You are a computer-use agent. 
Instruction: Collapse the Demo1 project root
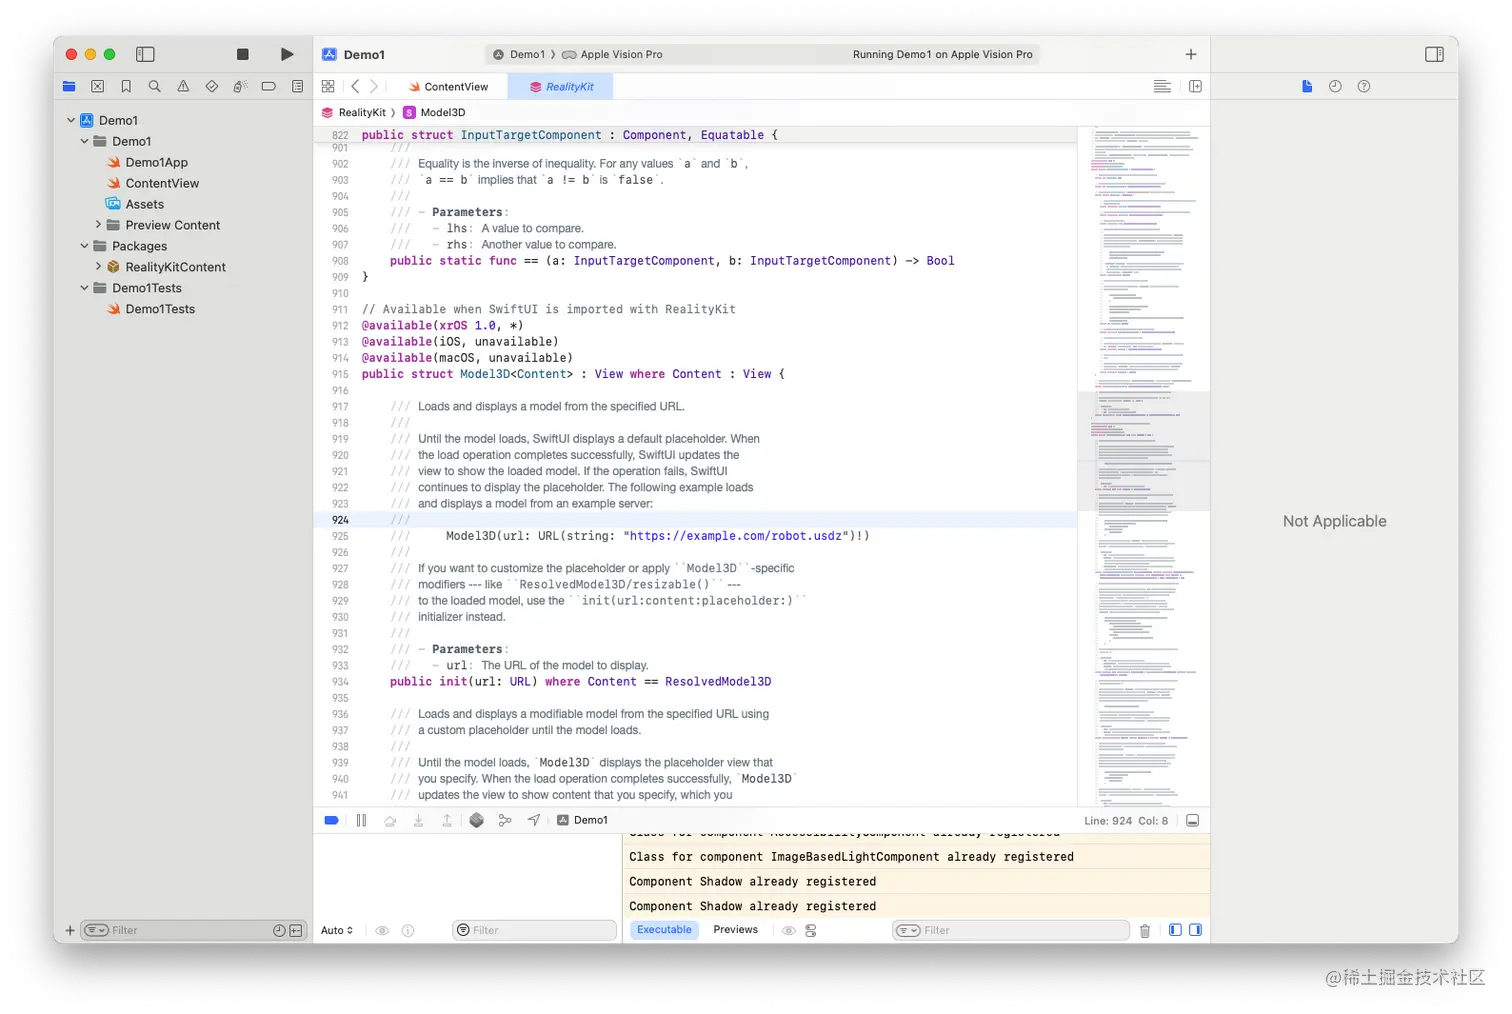71,120
